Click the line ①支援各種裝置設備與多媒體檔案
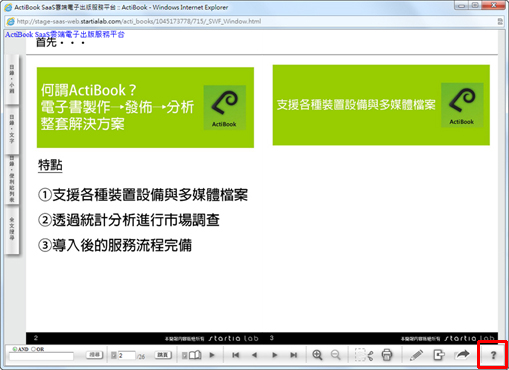The width and height of the screenshot is (509, 370). click(x=143, y=195)
